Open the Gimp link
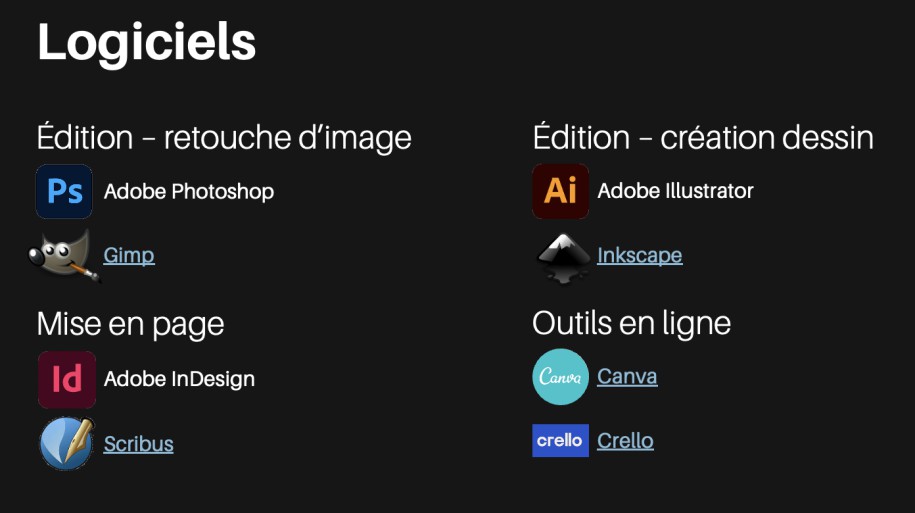Viewport: 915px width, 513px height. click(129, 255)
